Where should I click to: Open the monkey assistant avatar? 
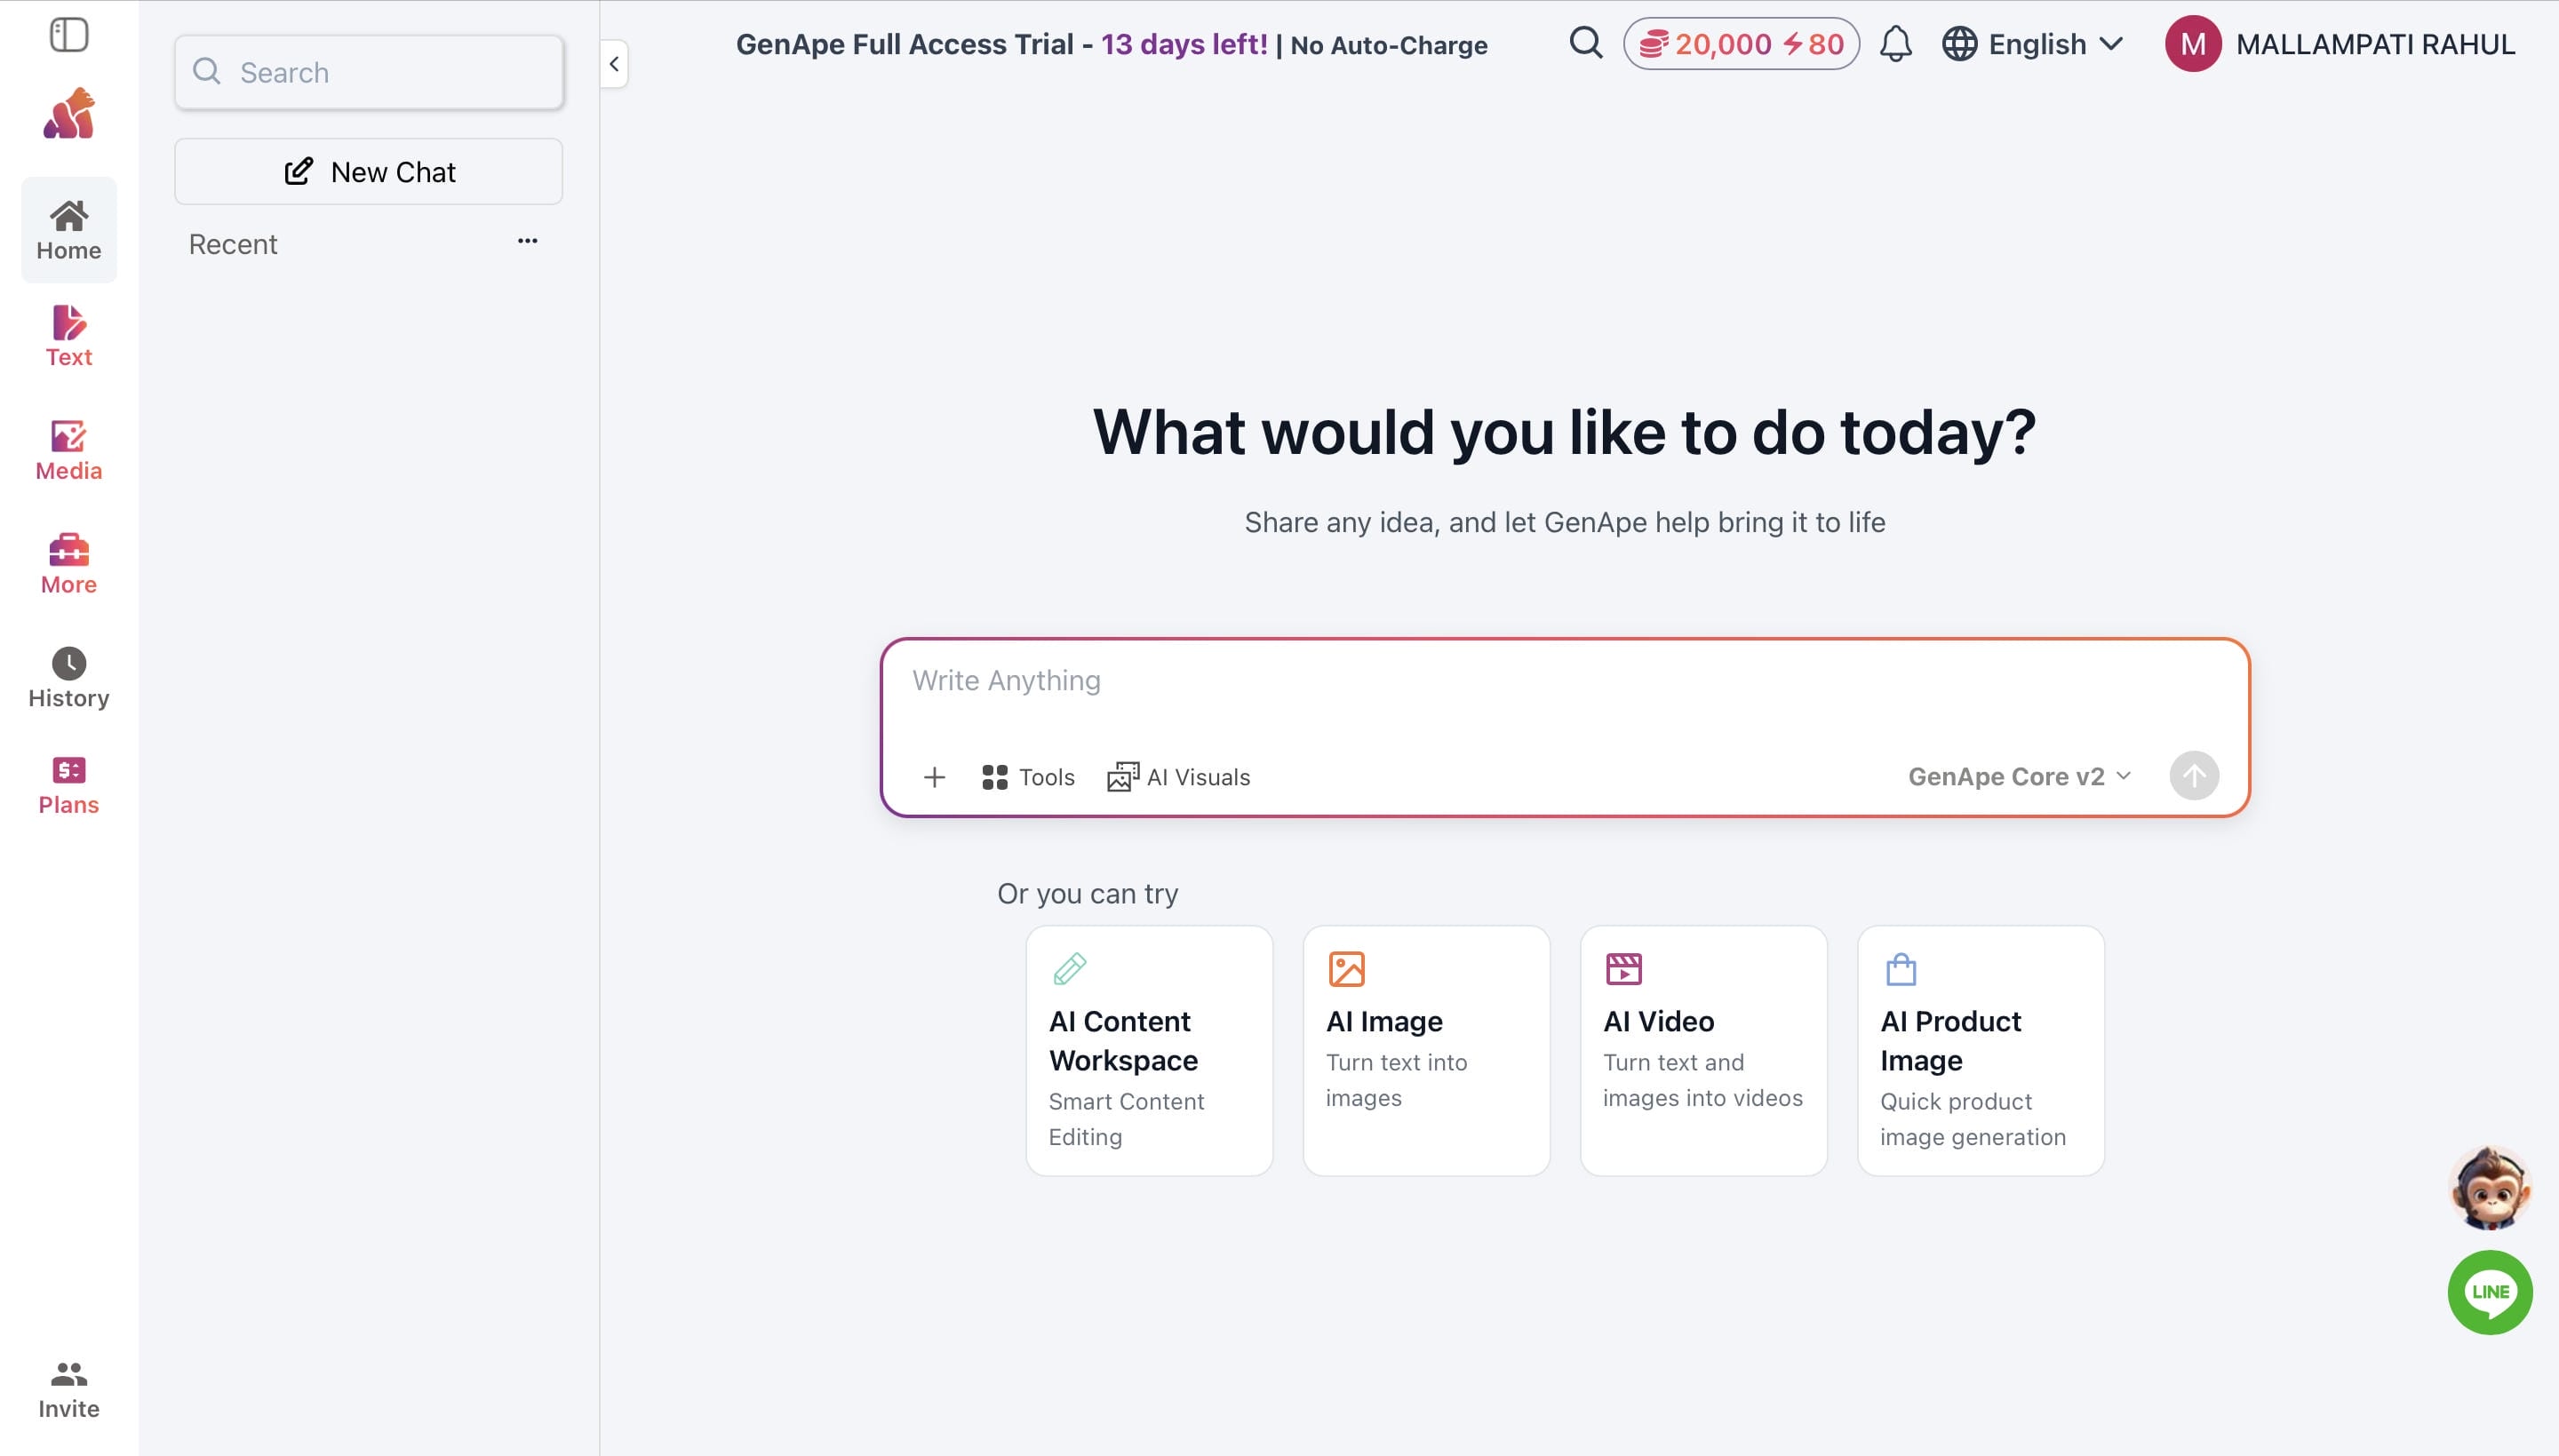[2490, 1188]
